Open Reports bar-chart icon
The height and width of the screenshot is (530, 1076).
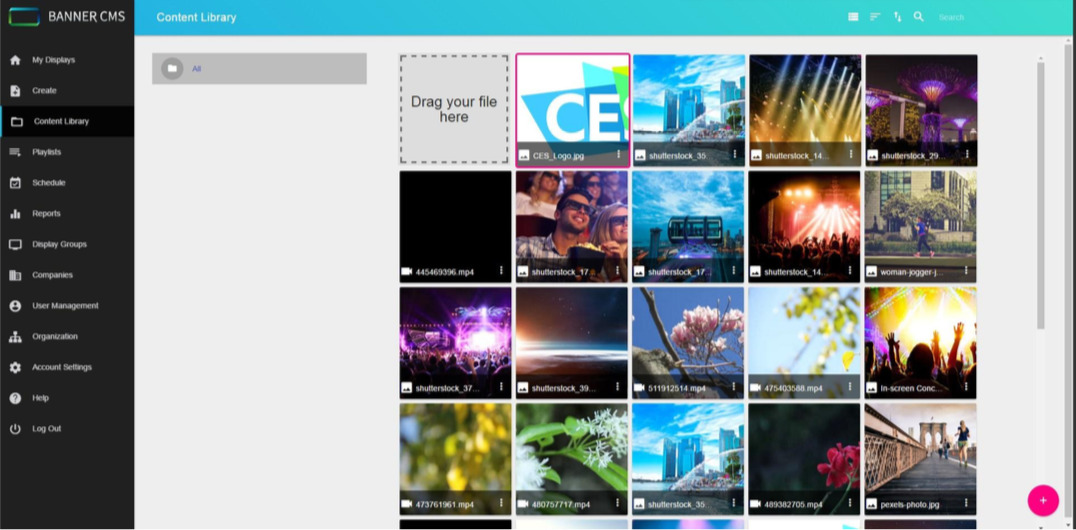click(15, 214)
